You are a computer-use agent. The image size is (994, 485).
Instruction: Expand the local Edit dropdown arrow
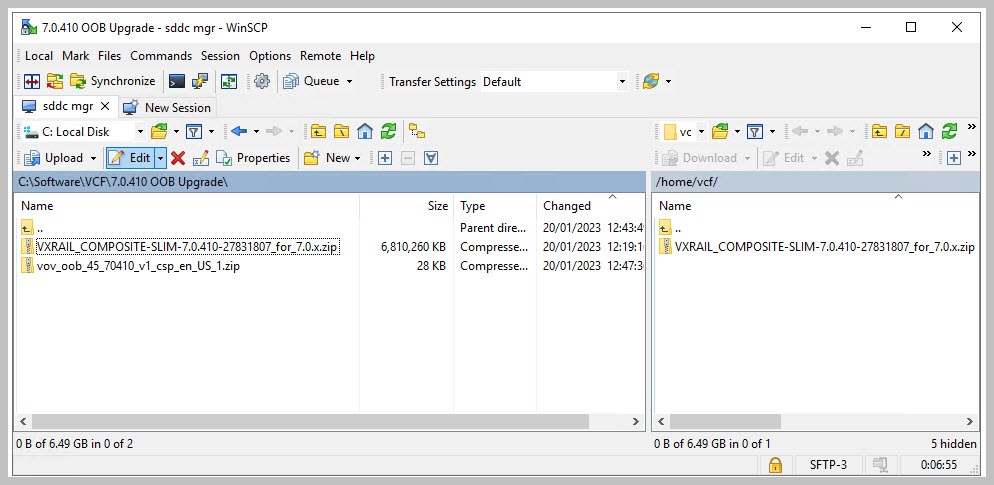click(x=160, y=157)
